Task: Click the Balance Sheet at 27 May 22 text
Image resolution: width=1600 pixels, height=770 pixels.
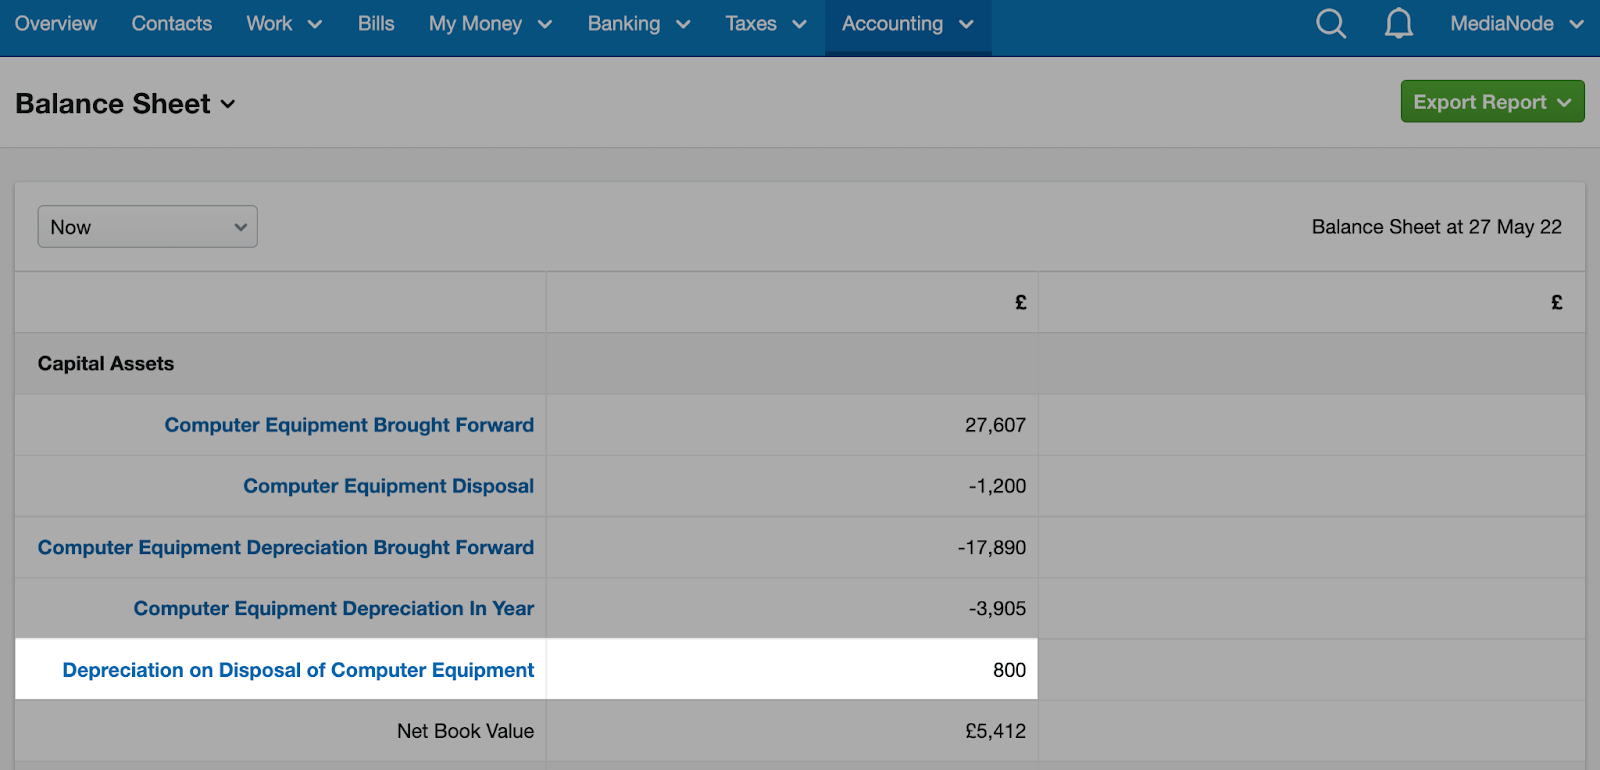Action: click(1436, 227)
